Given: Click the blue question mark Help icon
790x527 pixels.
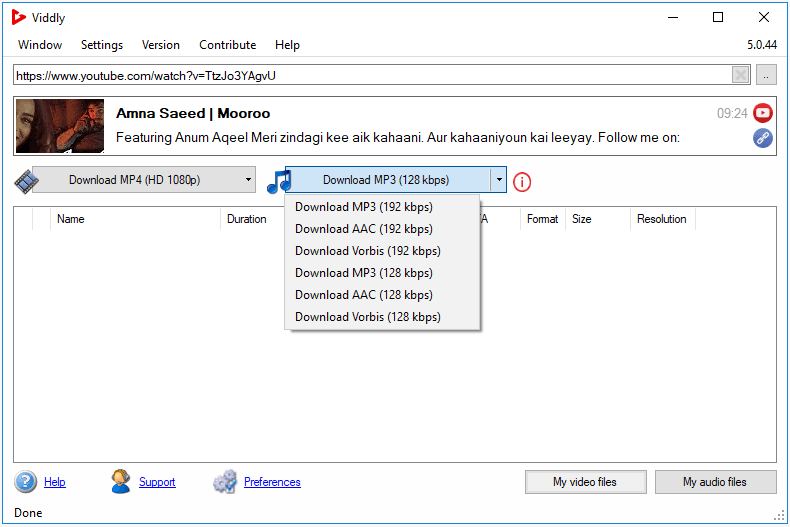Looking at the screenshot, I should click(x=25, y=482).
